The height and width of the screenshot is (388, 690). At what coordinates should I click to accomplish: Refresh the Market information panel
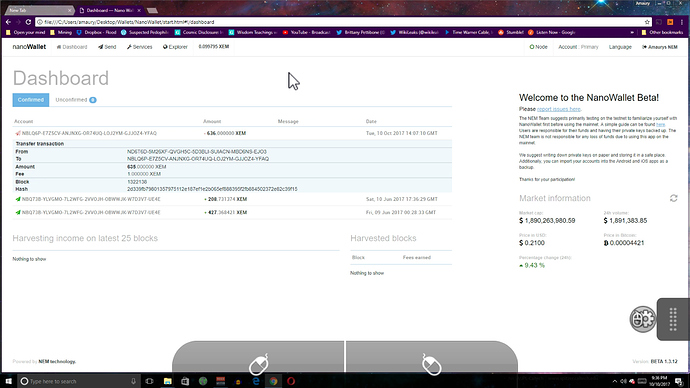[673, 198]
